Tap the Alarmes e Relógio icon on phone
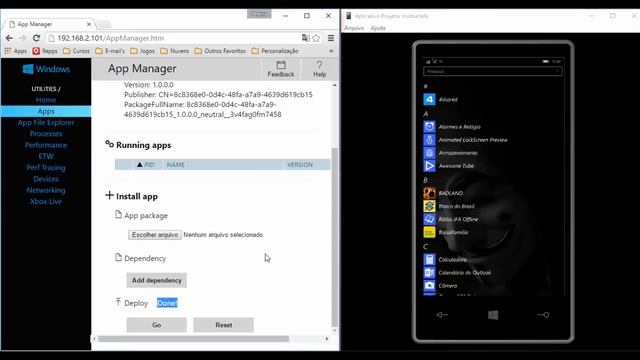This screenshot has height=360, width=640. click(429, 127)
